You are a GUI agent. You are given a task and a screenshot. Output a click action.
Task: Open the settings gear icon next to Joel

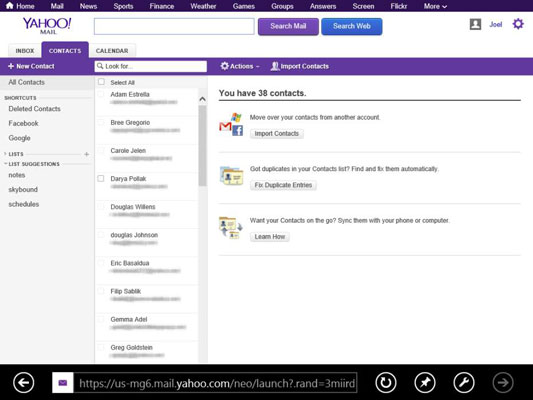click(518, 24)
